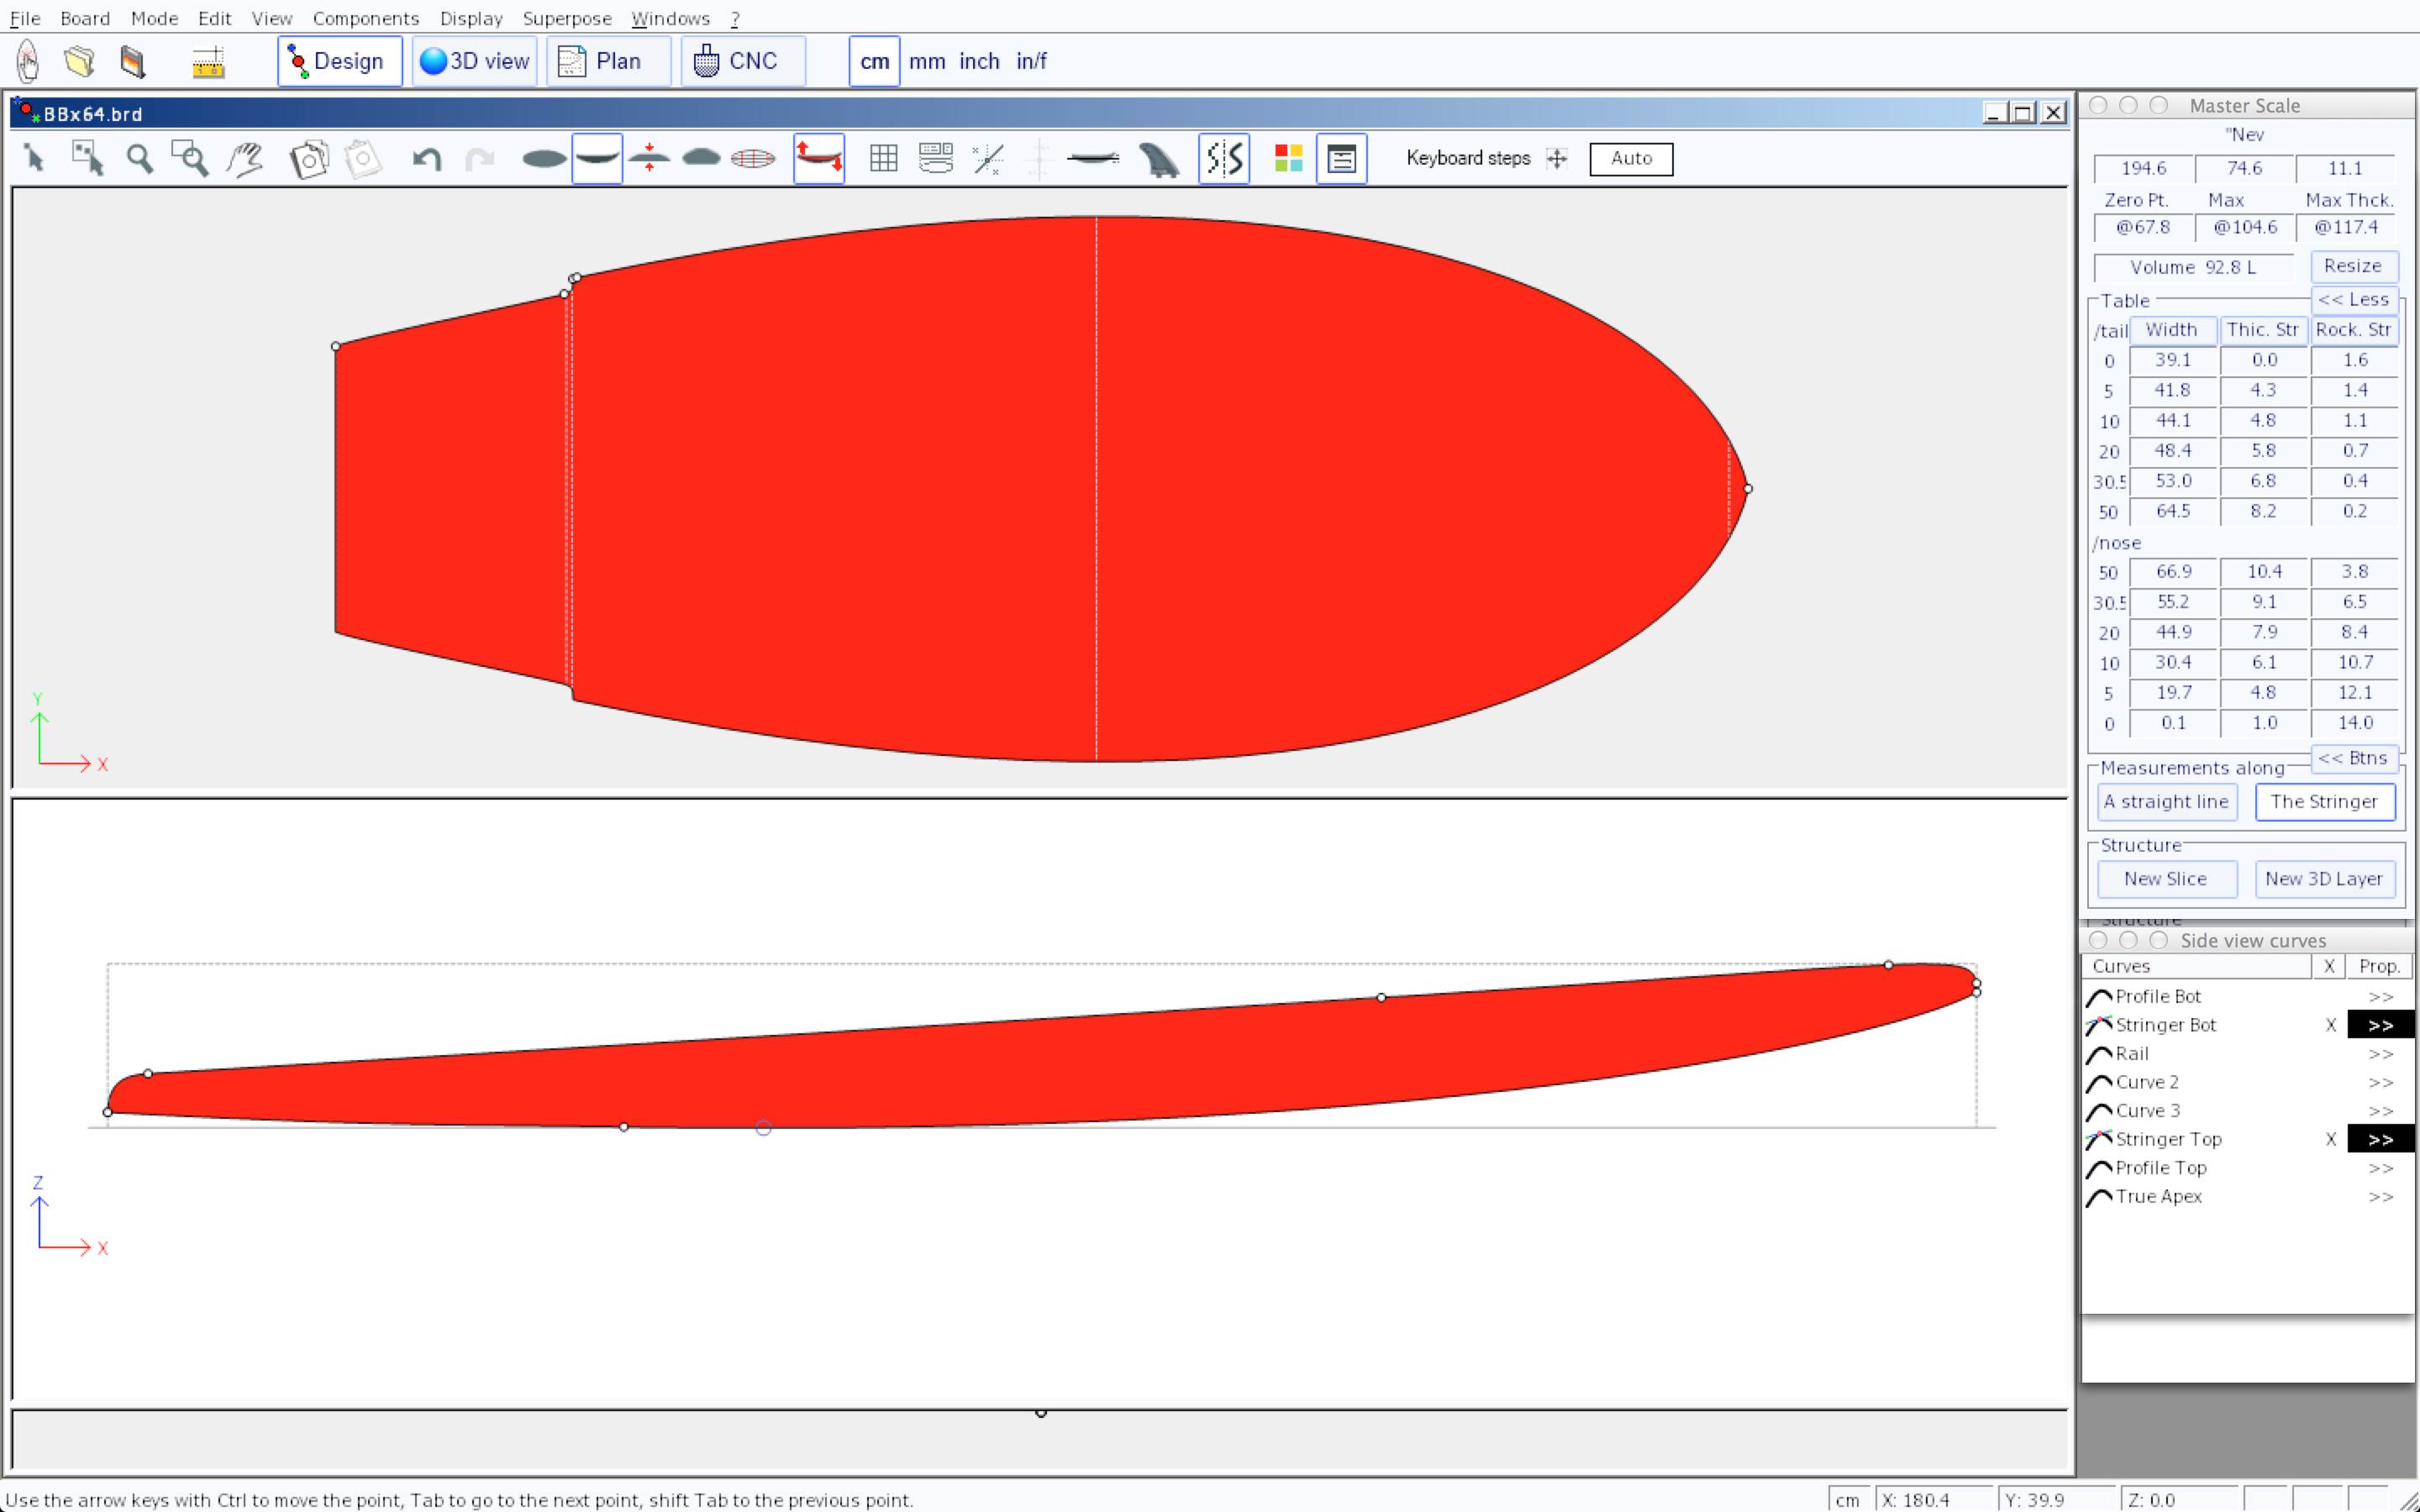The width and height of the screenshot is (2420, 1512).
Task: Select the pan hand tool
Action: [x=244, y=158]
